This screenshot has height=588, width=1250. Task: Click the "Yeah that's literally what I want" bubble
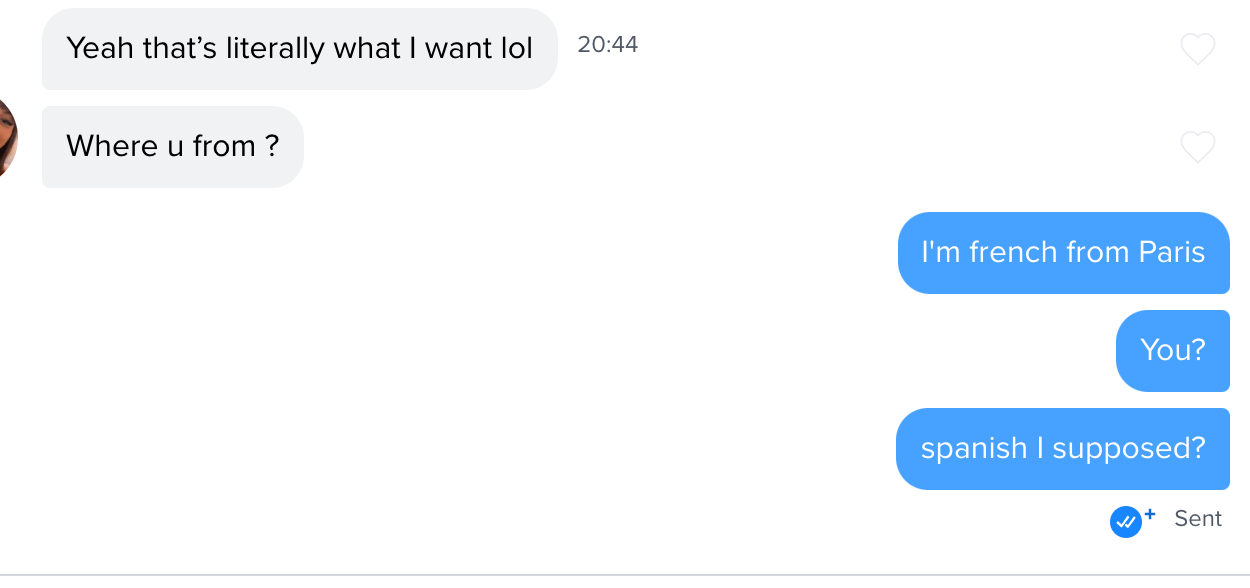299,49
